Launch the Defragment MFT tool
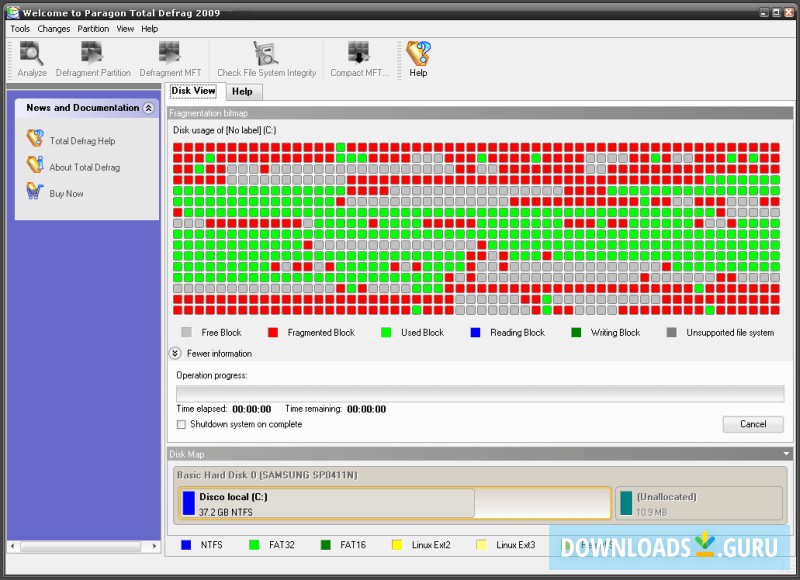Viewport: 800px width, 580px height. [x=170, y=59]
